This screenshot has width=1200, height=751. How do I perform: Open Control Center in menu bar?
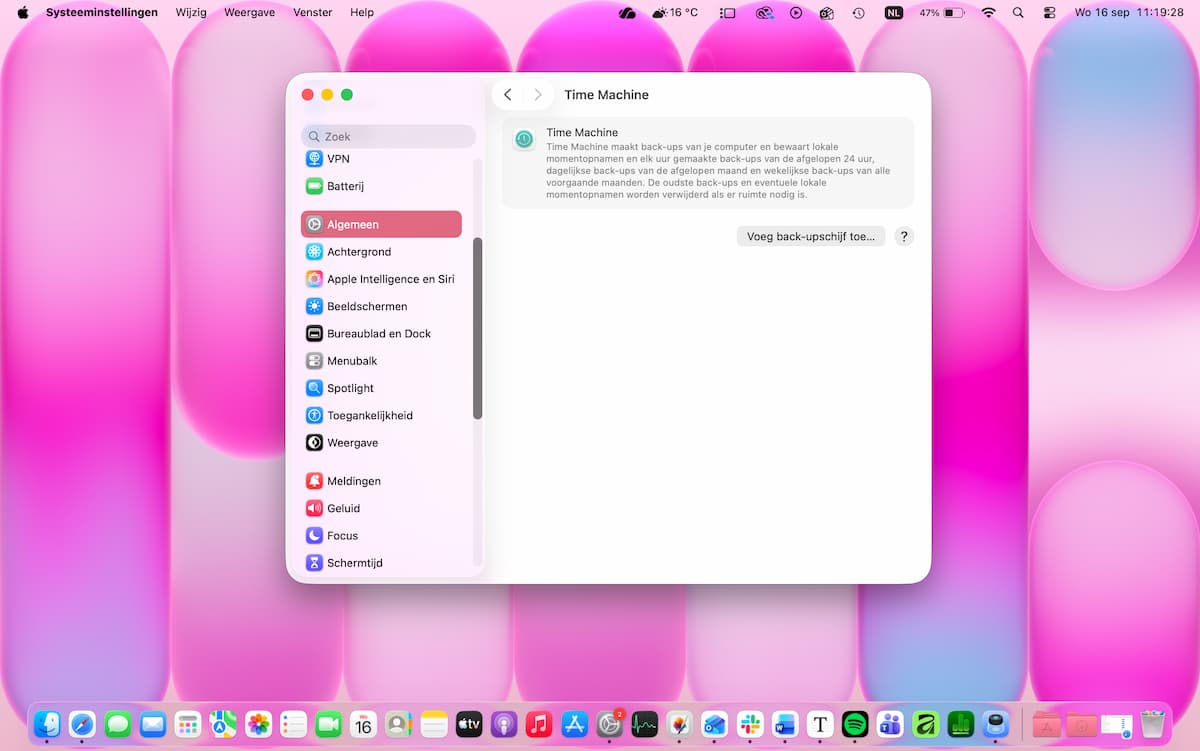tap(1049, 12)
